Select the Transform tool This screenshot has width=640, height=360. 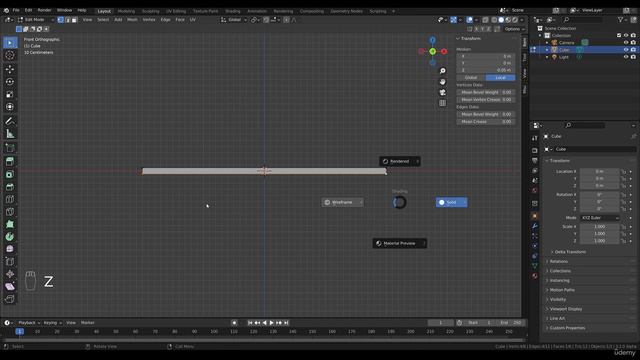[x=10, y=107]
